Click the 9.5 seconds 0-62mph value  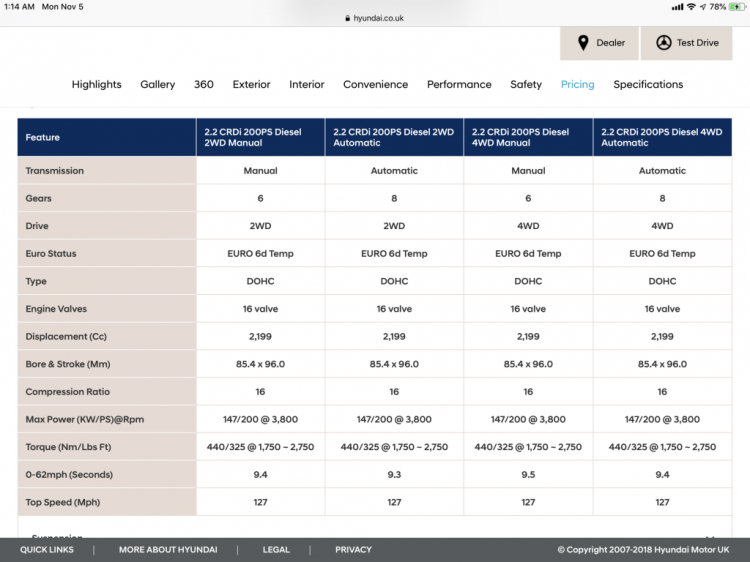pyautogui.click(x=528, y=475)
